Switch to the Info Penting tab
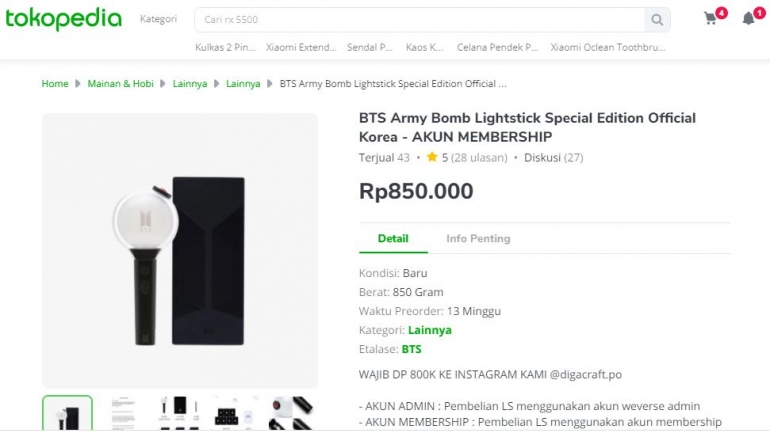This screenshot has height=433, width=770. pos(478,238)
